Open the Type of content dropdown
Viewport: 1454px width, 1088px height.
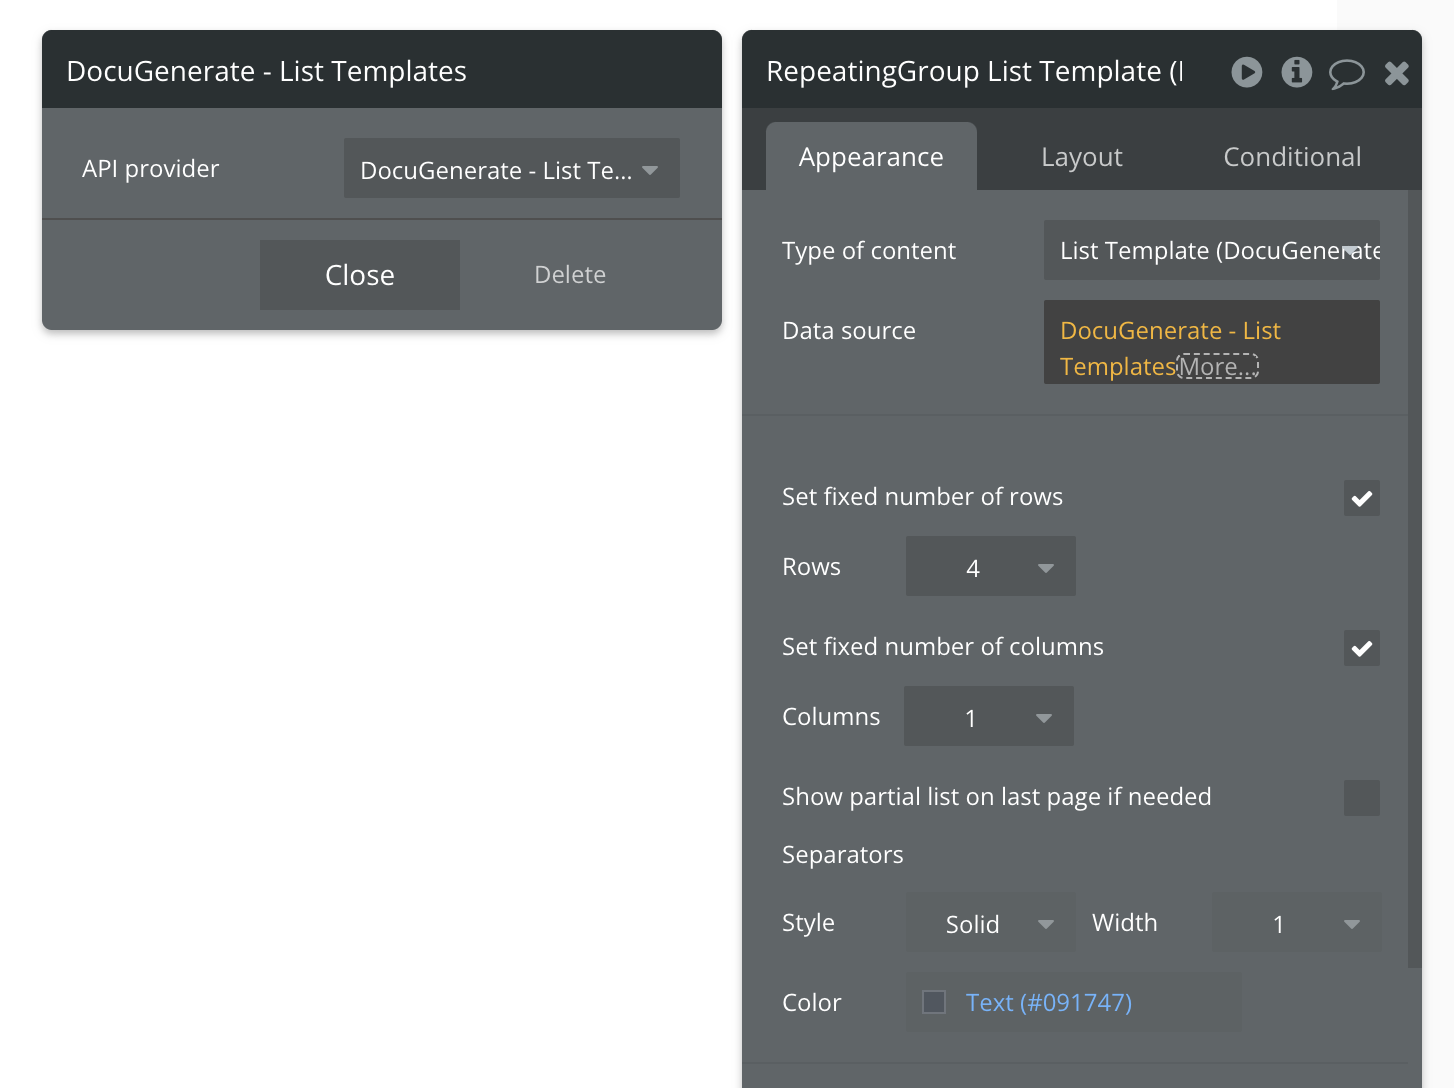1212,250
